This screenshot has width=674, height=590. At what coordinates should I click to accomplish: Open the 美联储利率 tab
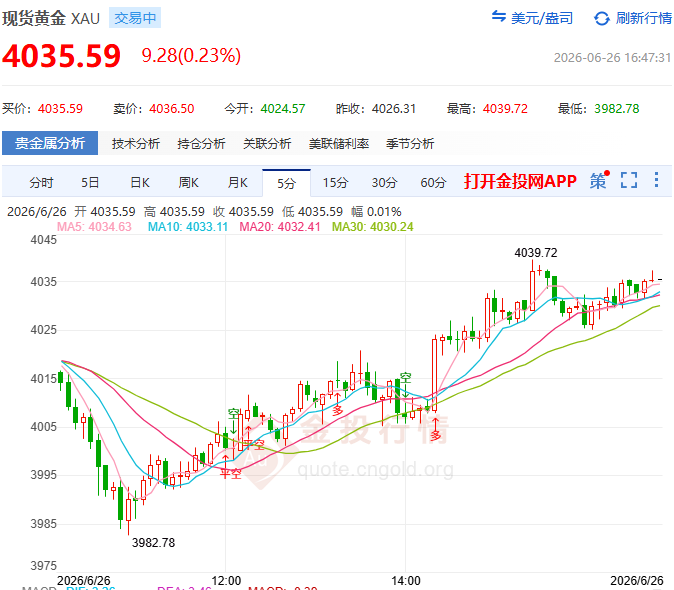pyautogui.click(x=339, y=144)
